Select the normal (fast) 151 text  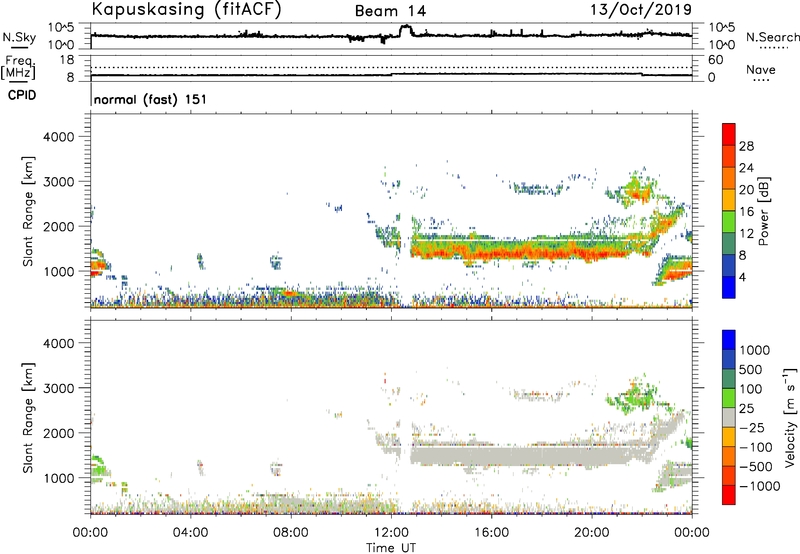(150, 99)
